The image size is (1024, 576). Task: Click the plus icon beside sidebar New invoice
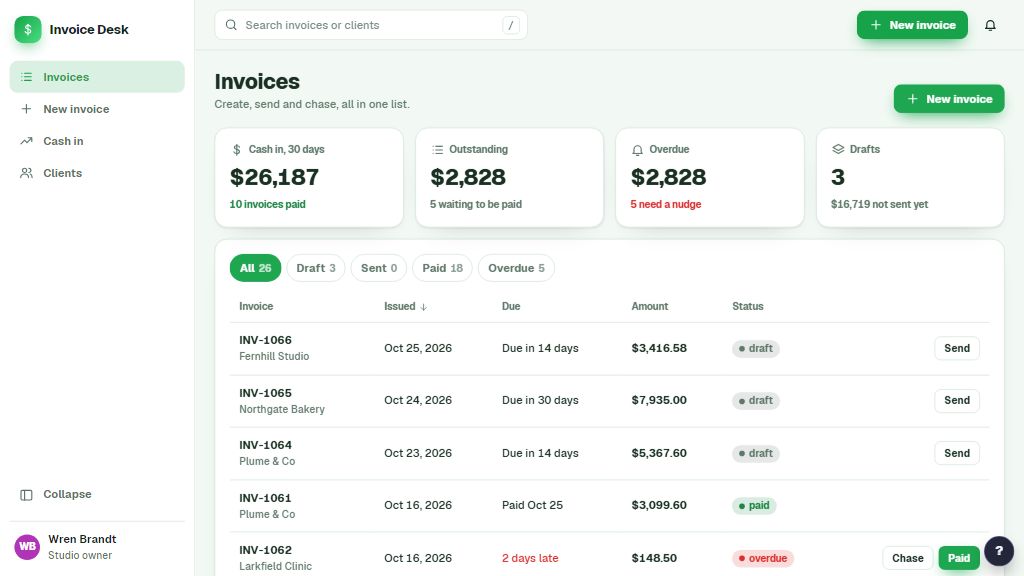(x=26, y=109)
